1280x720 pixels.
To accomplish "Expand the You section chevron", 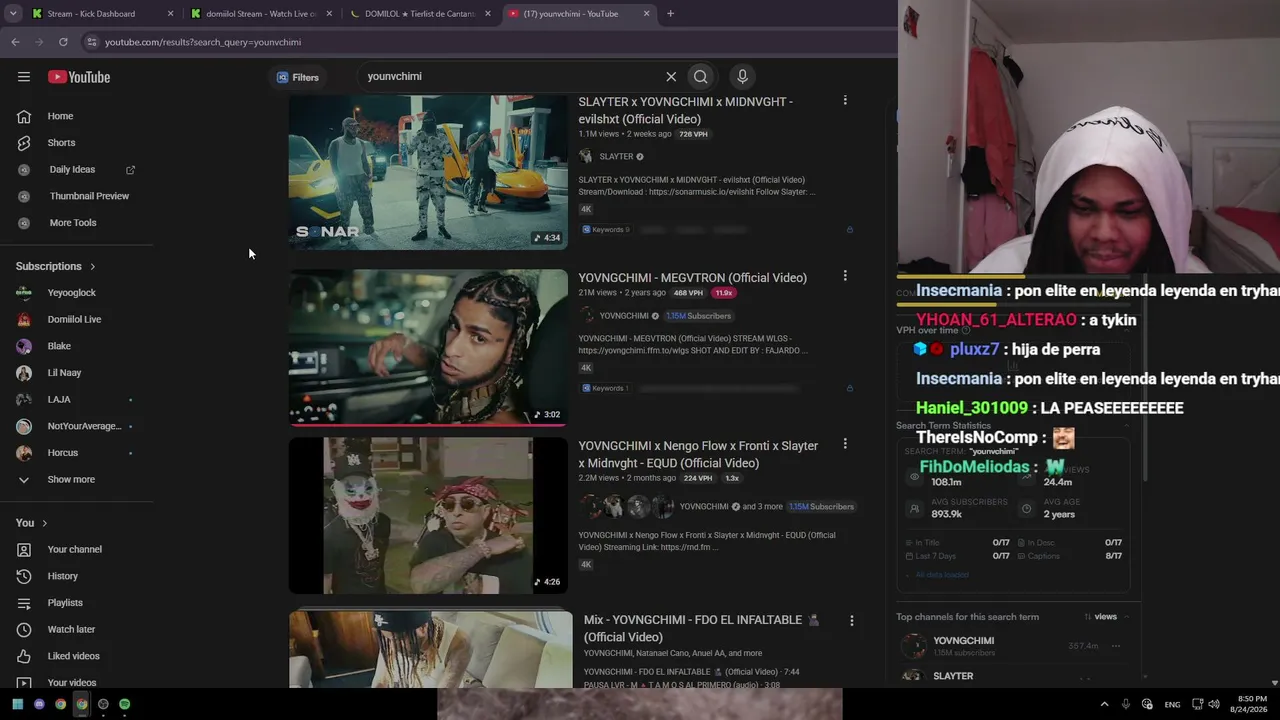I will (44, 523).
